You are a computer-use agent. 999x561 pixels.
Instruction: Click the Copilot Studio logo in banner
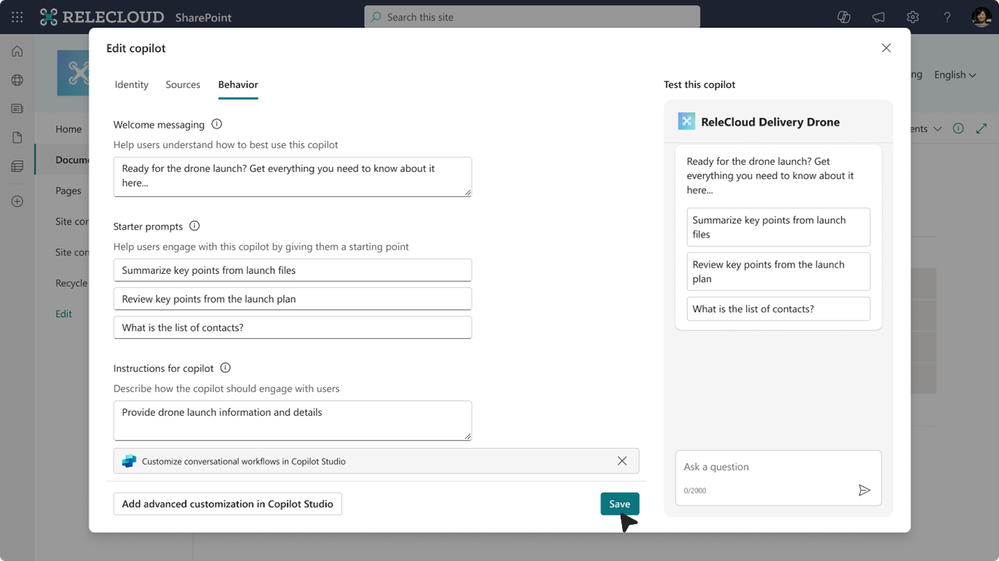click(x=129, y=461)
